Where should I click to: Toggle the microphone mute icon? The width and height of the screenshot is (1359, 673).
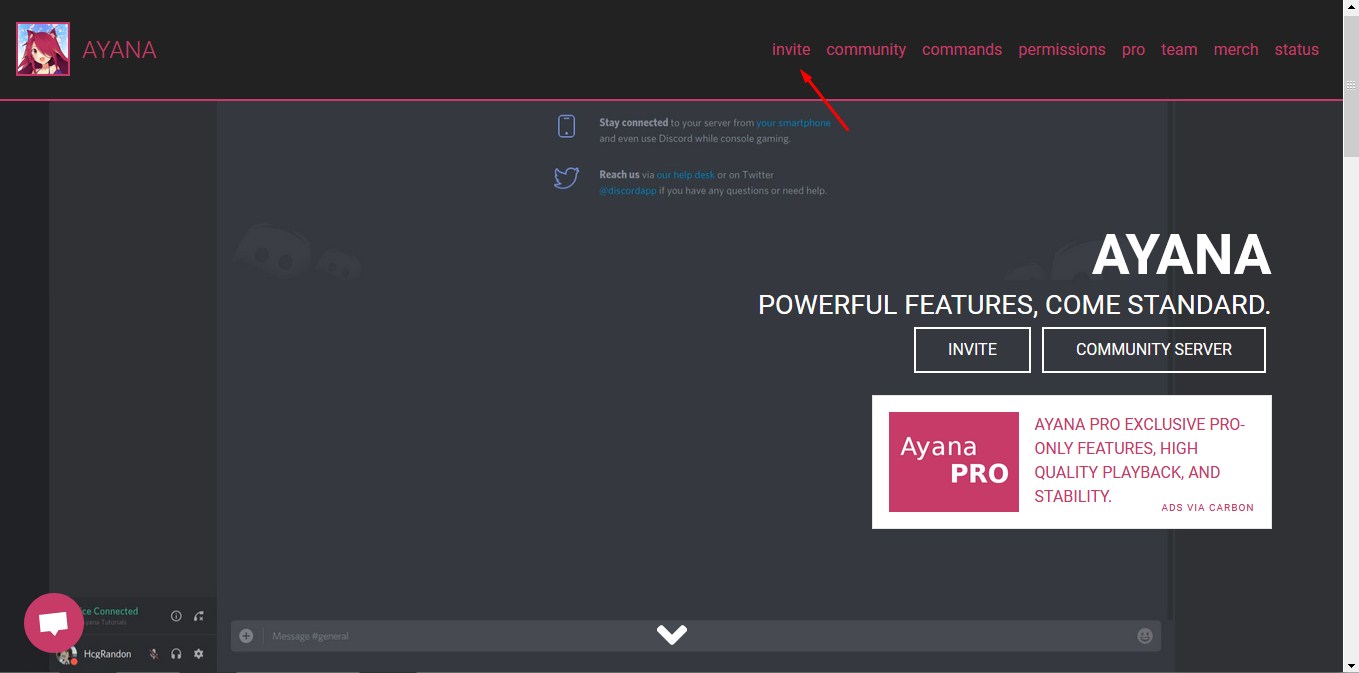154,654
